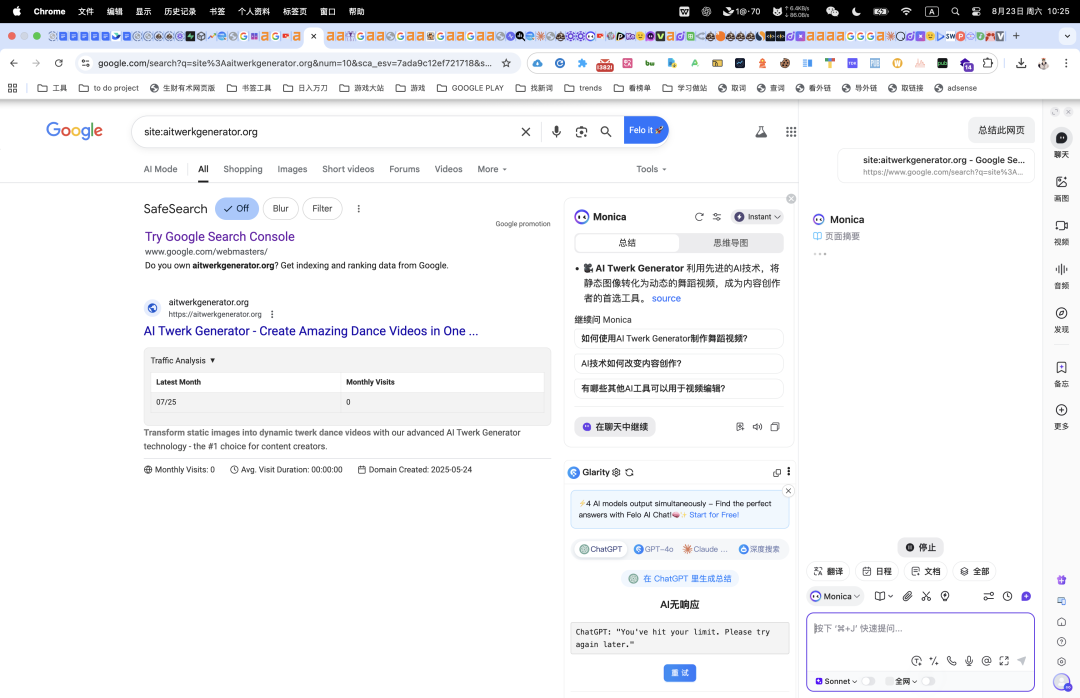Click the 在聊天中继续 continue in chat button
Image resolution: width=1080 pixels, height=698 pixels.
(615, 427)
